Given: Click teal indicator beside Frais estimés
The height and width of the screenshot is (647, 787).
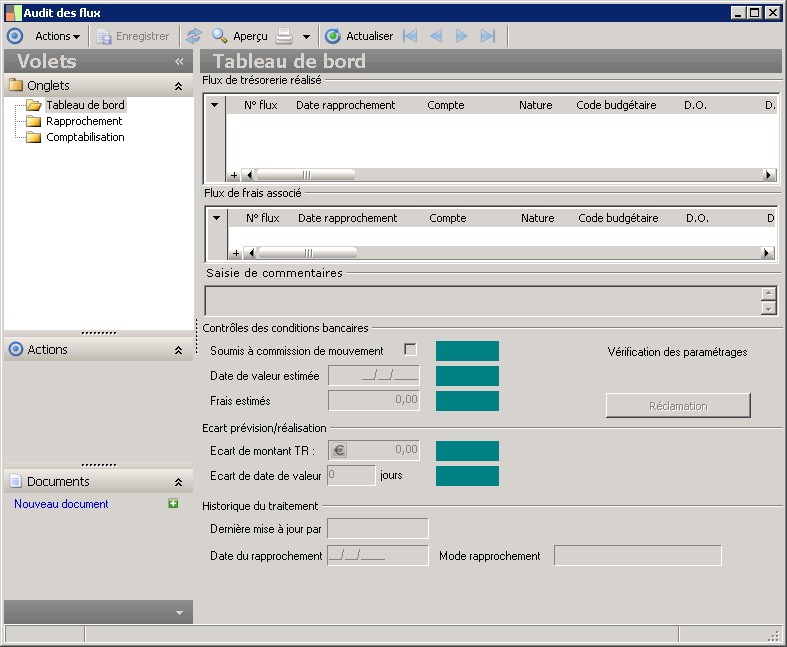Looking at the screenshot, I should 467,400.
